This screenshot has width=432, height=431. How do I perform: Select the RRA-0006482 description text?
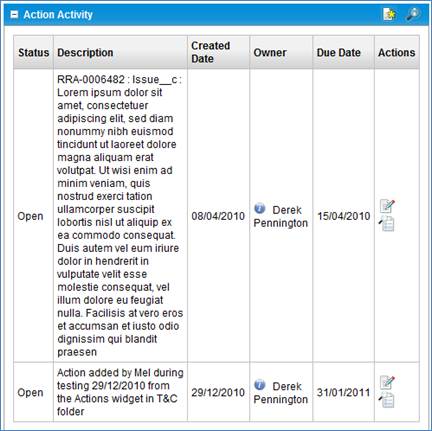pos(120,216)
